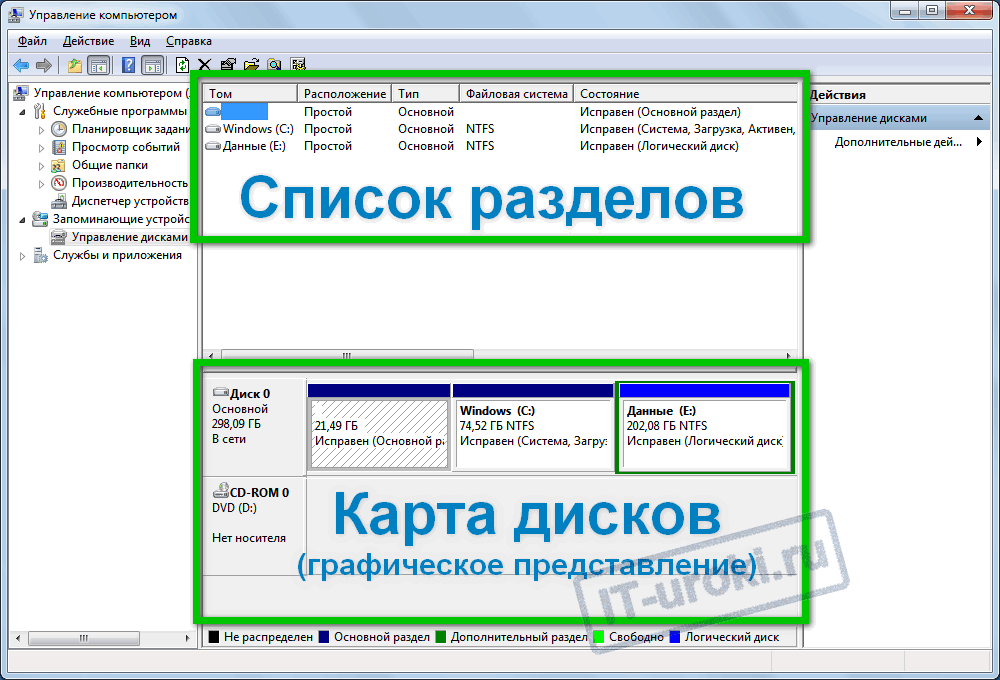Click the Службы и приложения icon

point(40,255)
